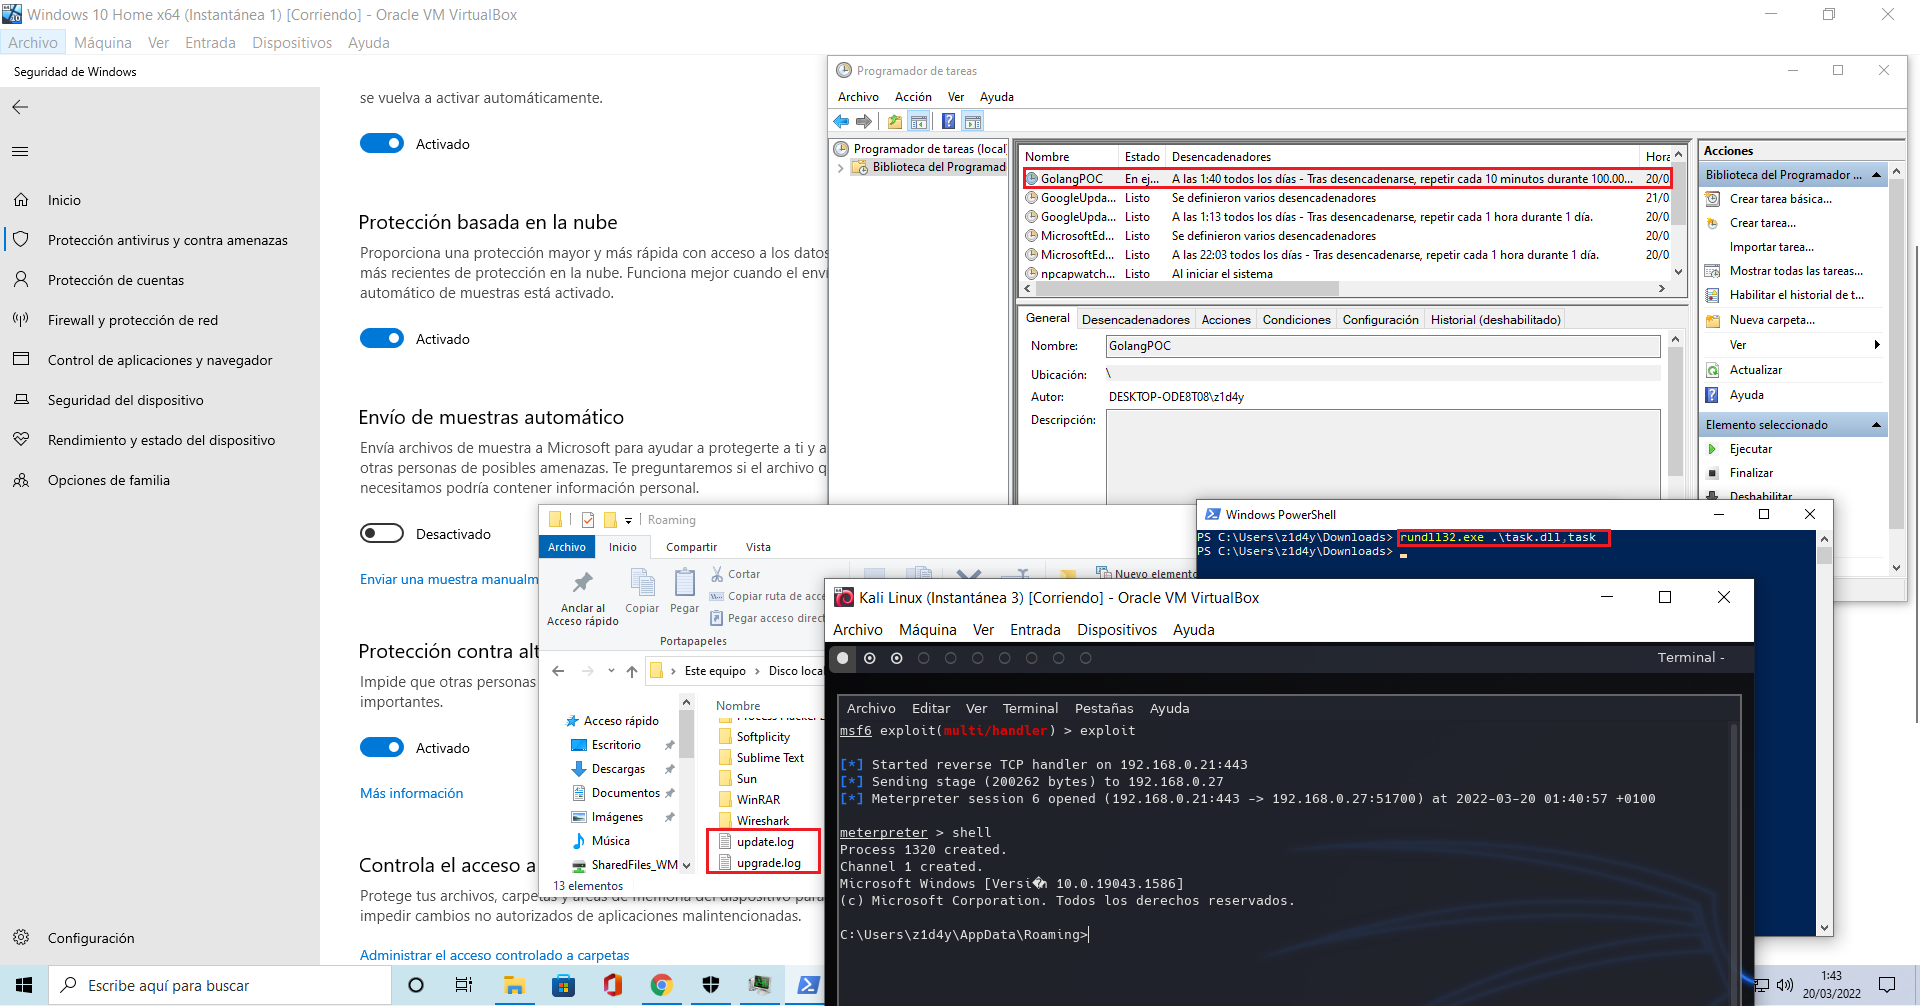Click the up-folder icon in Programador de tareas toolbar
The width and height of the screenshot is (1920, 1006).
click(894, 122)
